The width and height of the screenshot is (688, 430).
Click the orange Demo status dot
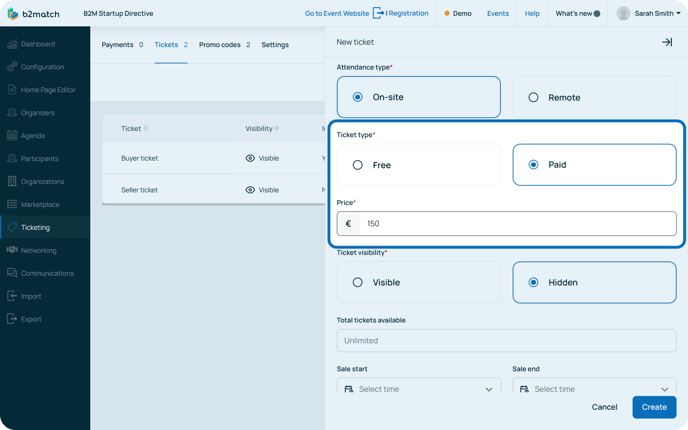[447, 14]
